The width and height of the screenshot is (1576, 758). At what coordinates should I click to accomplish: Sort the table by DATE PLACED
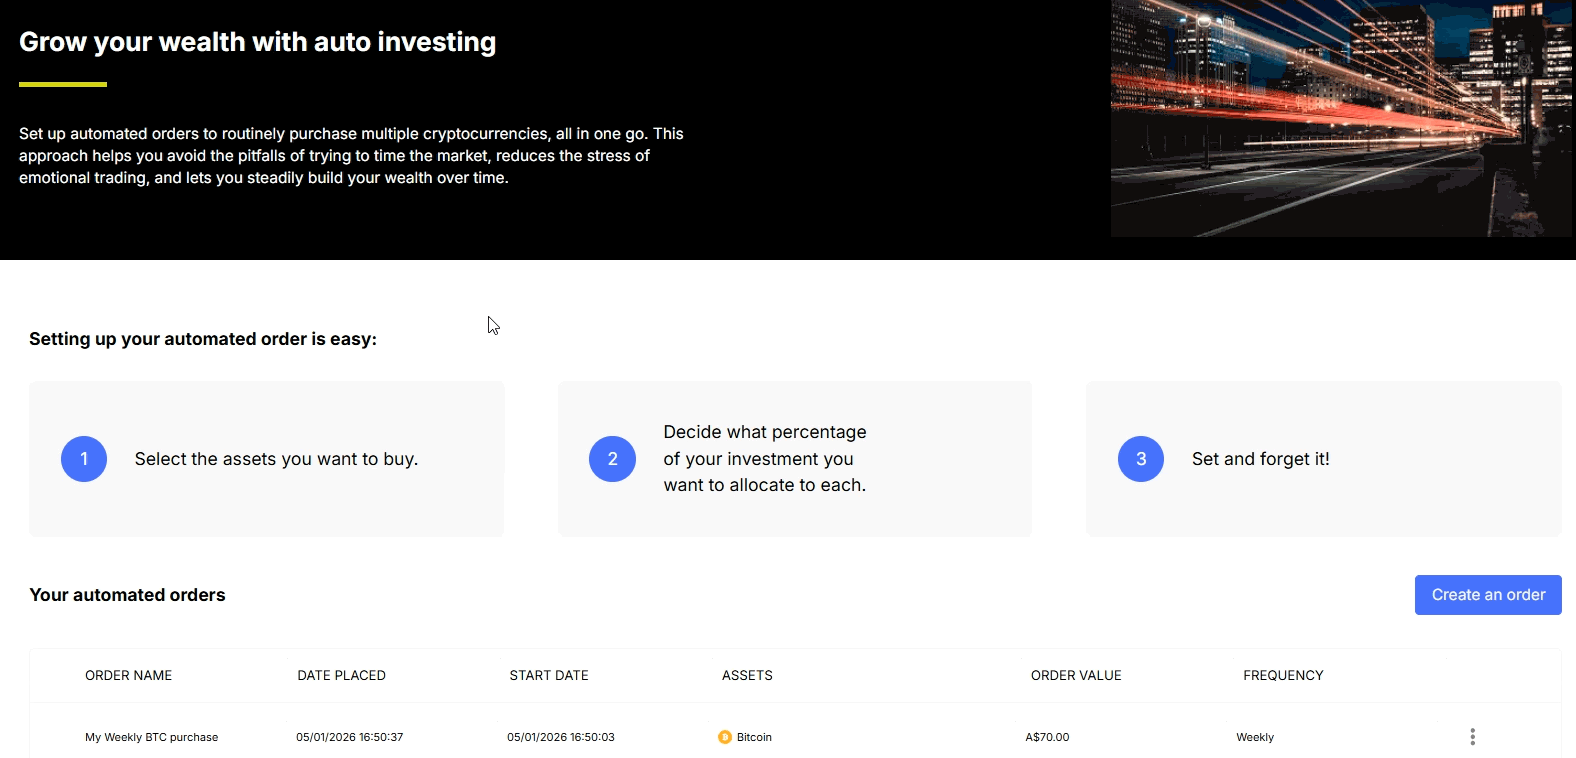click(341, 675)
